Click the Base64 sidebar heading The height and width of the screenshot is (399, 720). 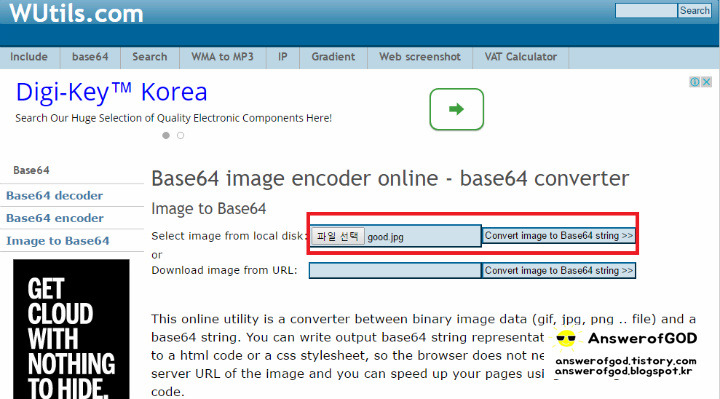coord(31,170)
